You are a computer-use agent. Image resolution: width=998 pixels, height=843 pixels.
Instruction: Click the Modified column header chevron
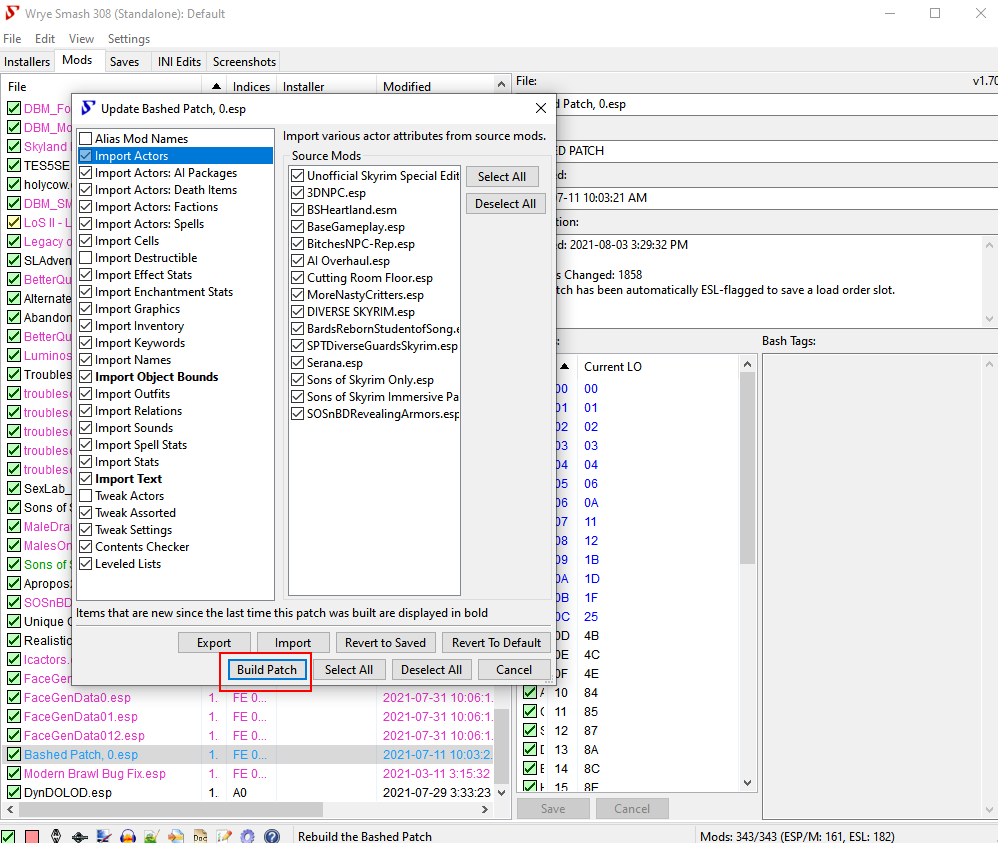click(503, 86)
